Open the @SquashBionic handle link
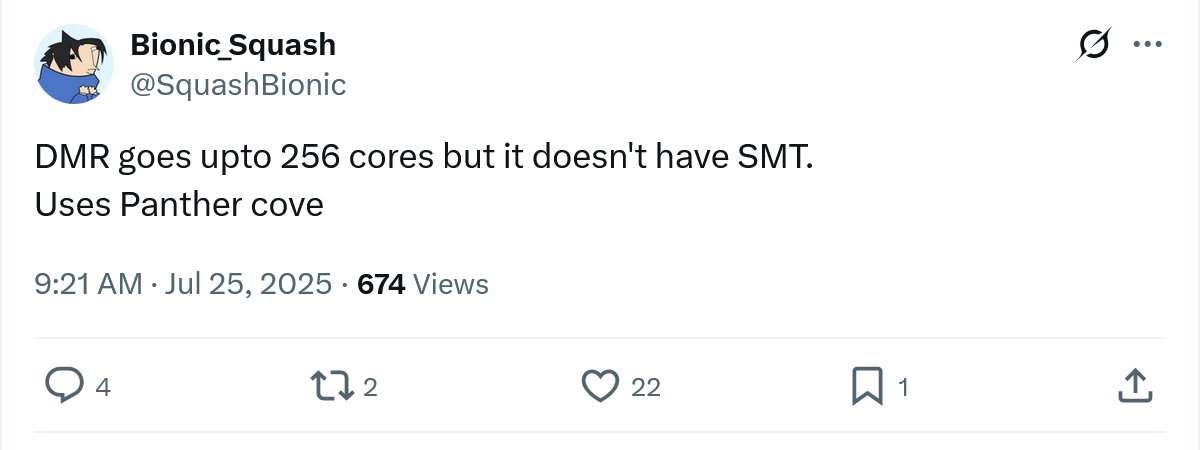The image size is (1200, 450). point(238,85)
